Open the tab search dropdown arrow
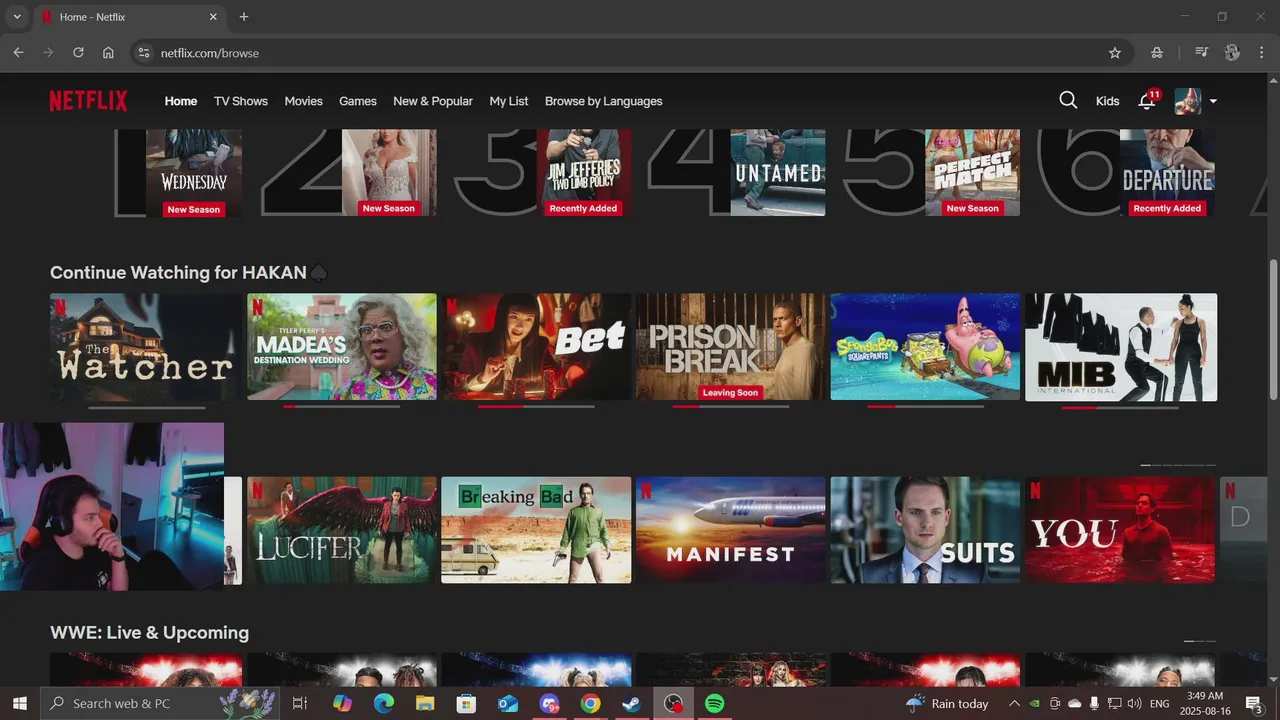The image size is (1280, 720). [x=16, y=17]
